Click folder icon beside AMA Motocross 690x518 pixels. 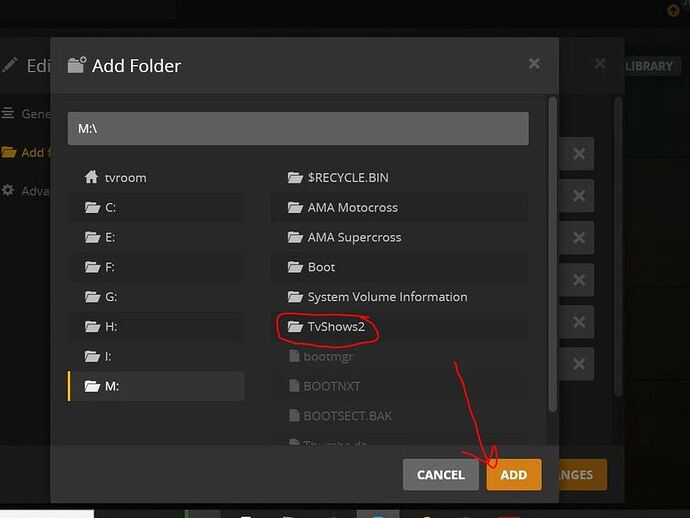295,207
